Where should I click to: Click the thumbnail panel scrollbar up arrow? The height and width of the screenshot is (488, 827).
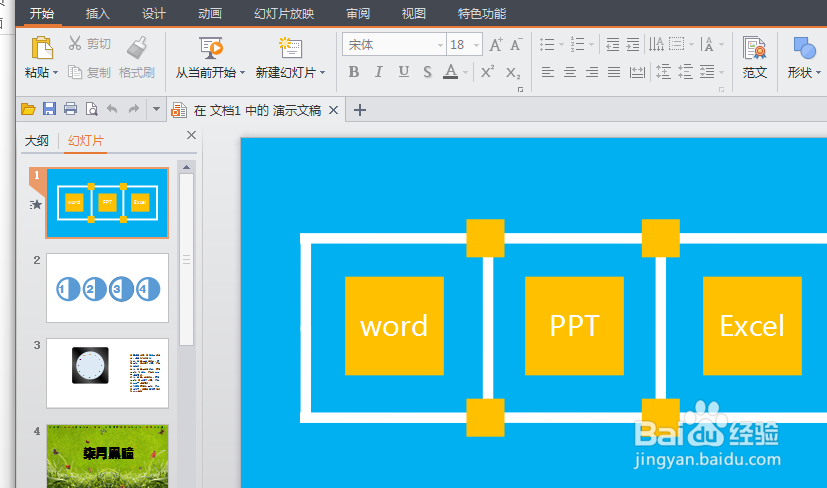186,167
